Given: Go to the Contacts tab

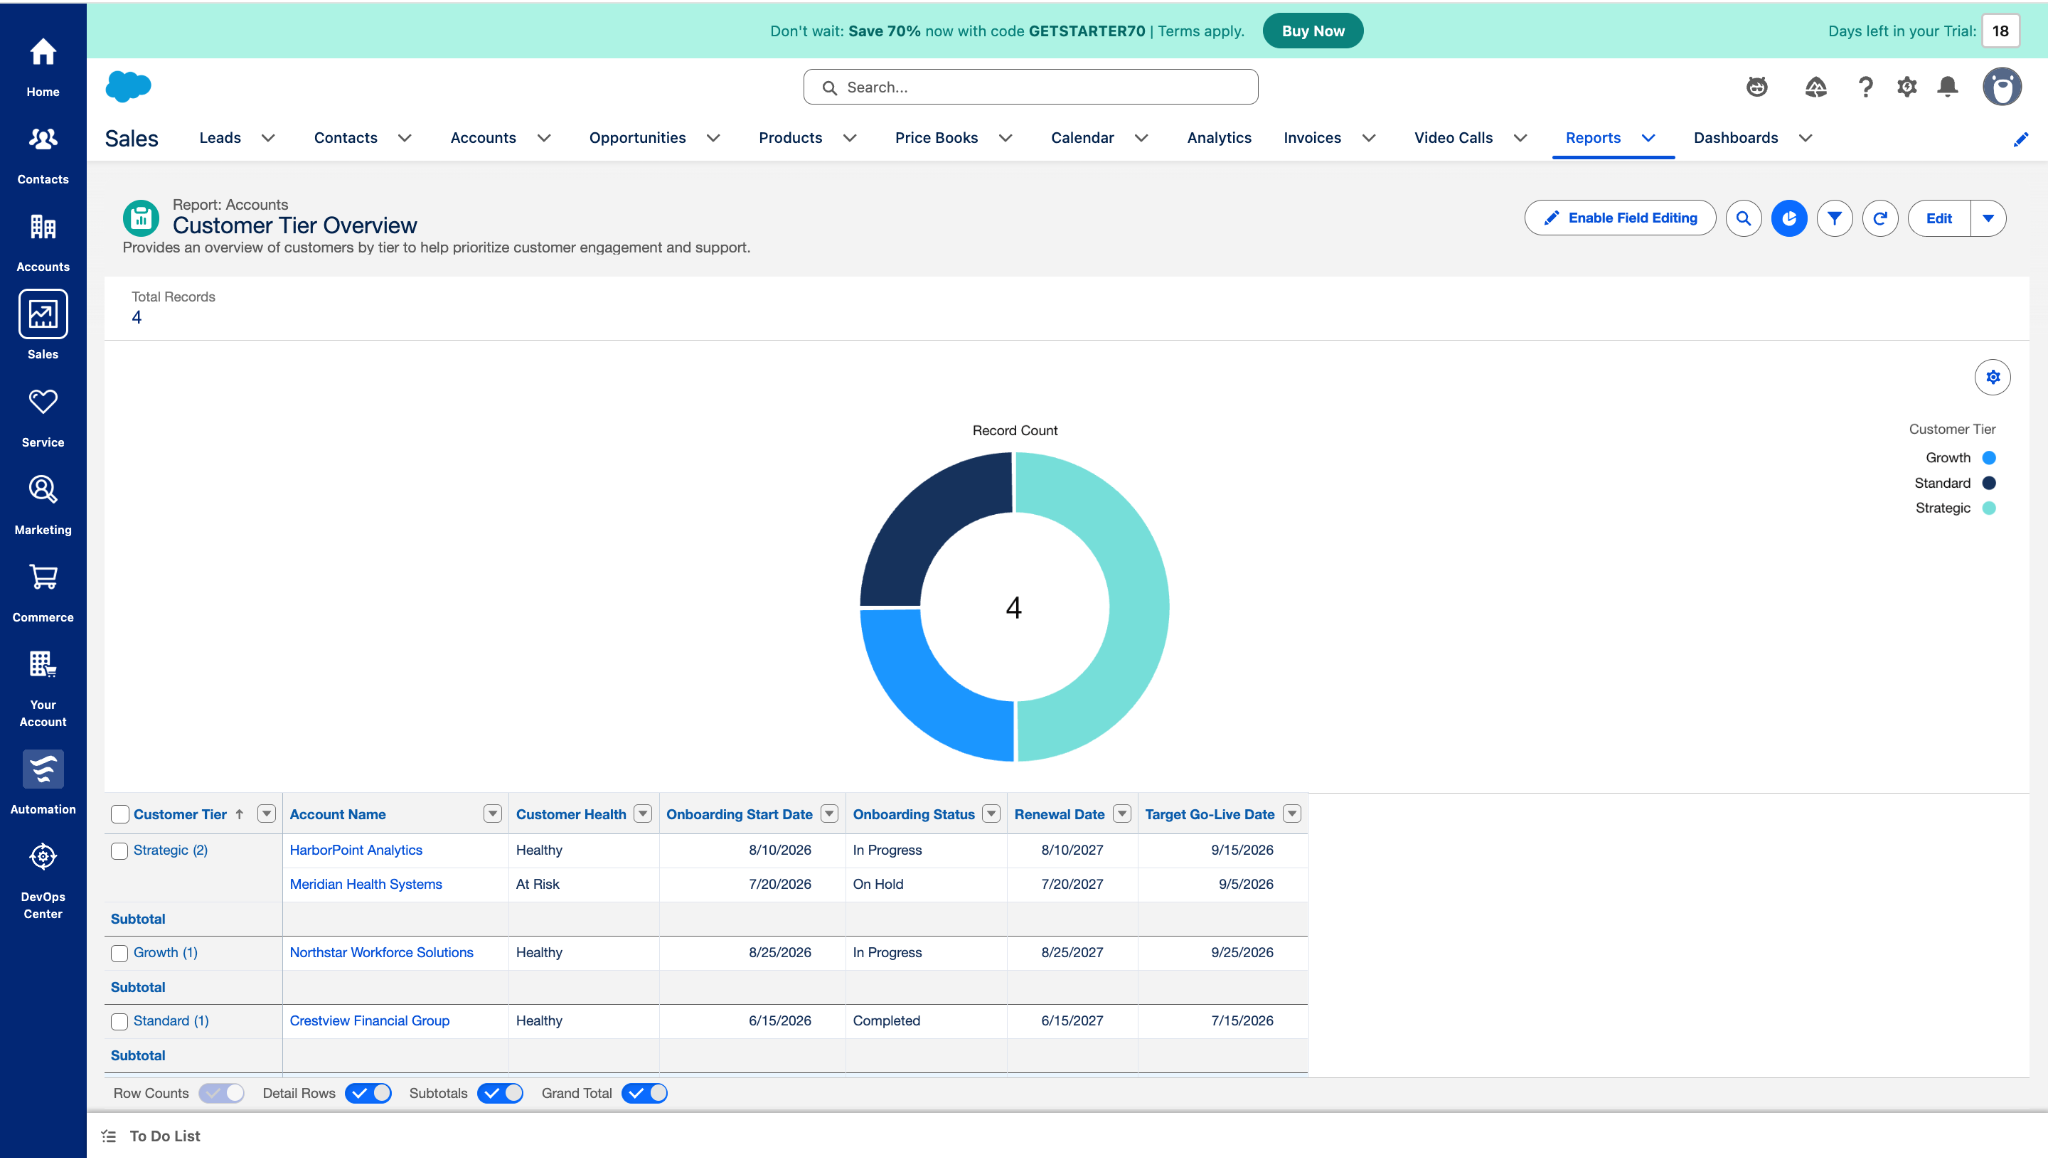Looking at the screenshot, I should (x=345, y=138).
